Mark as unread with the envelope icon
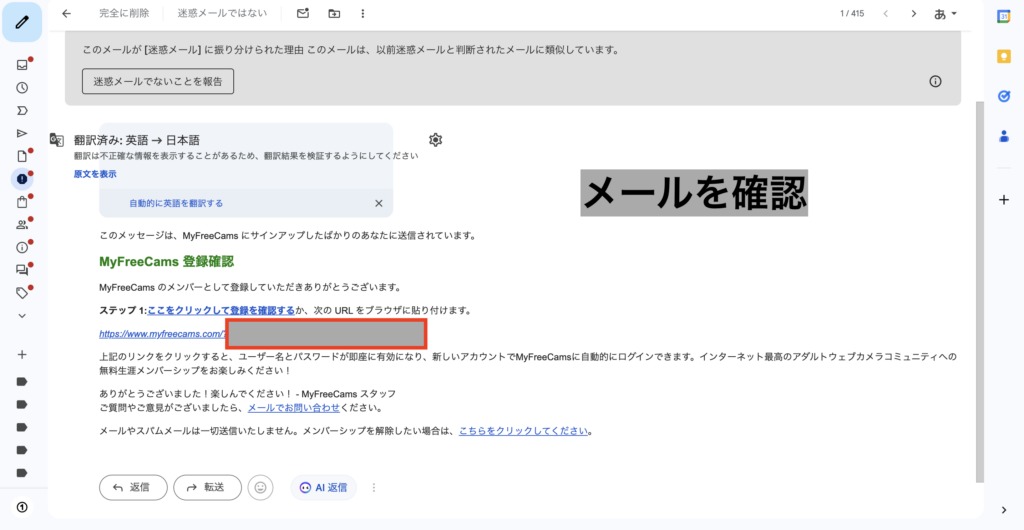The height and width of the screenshot is (530, 1024). 302,14
